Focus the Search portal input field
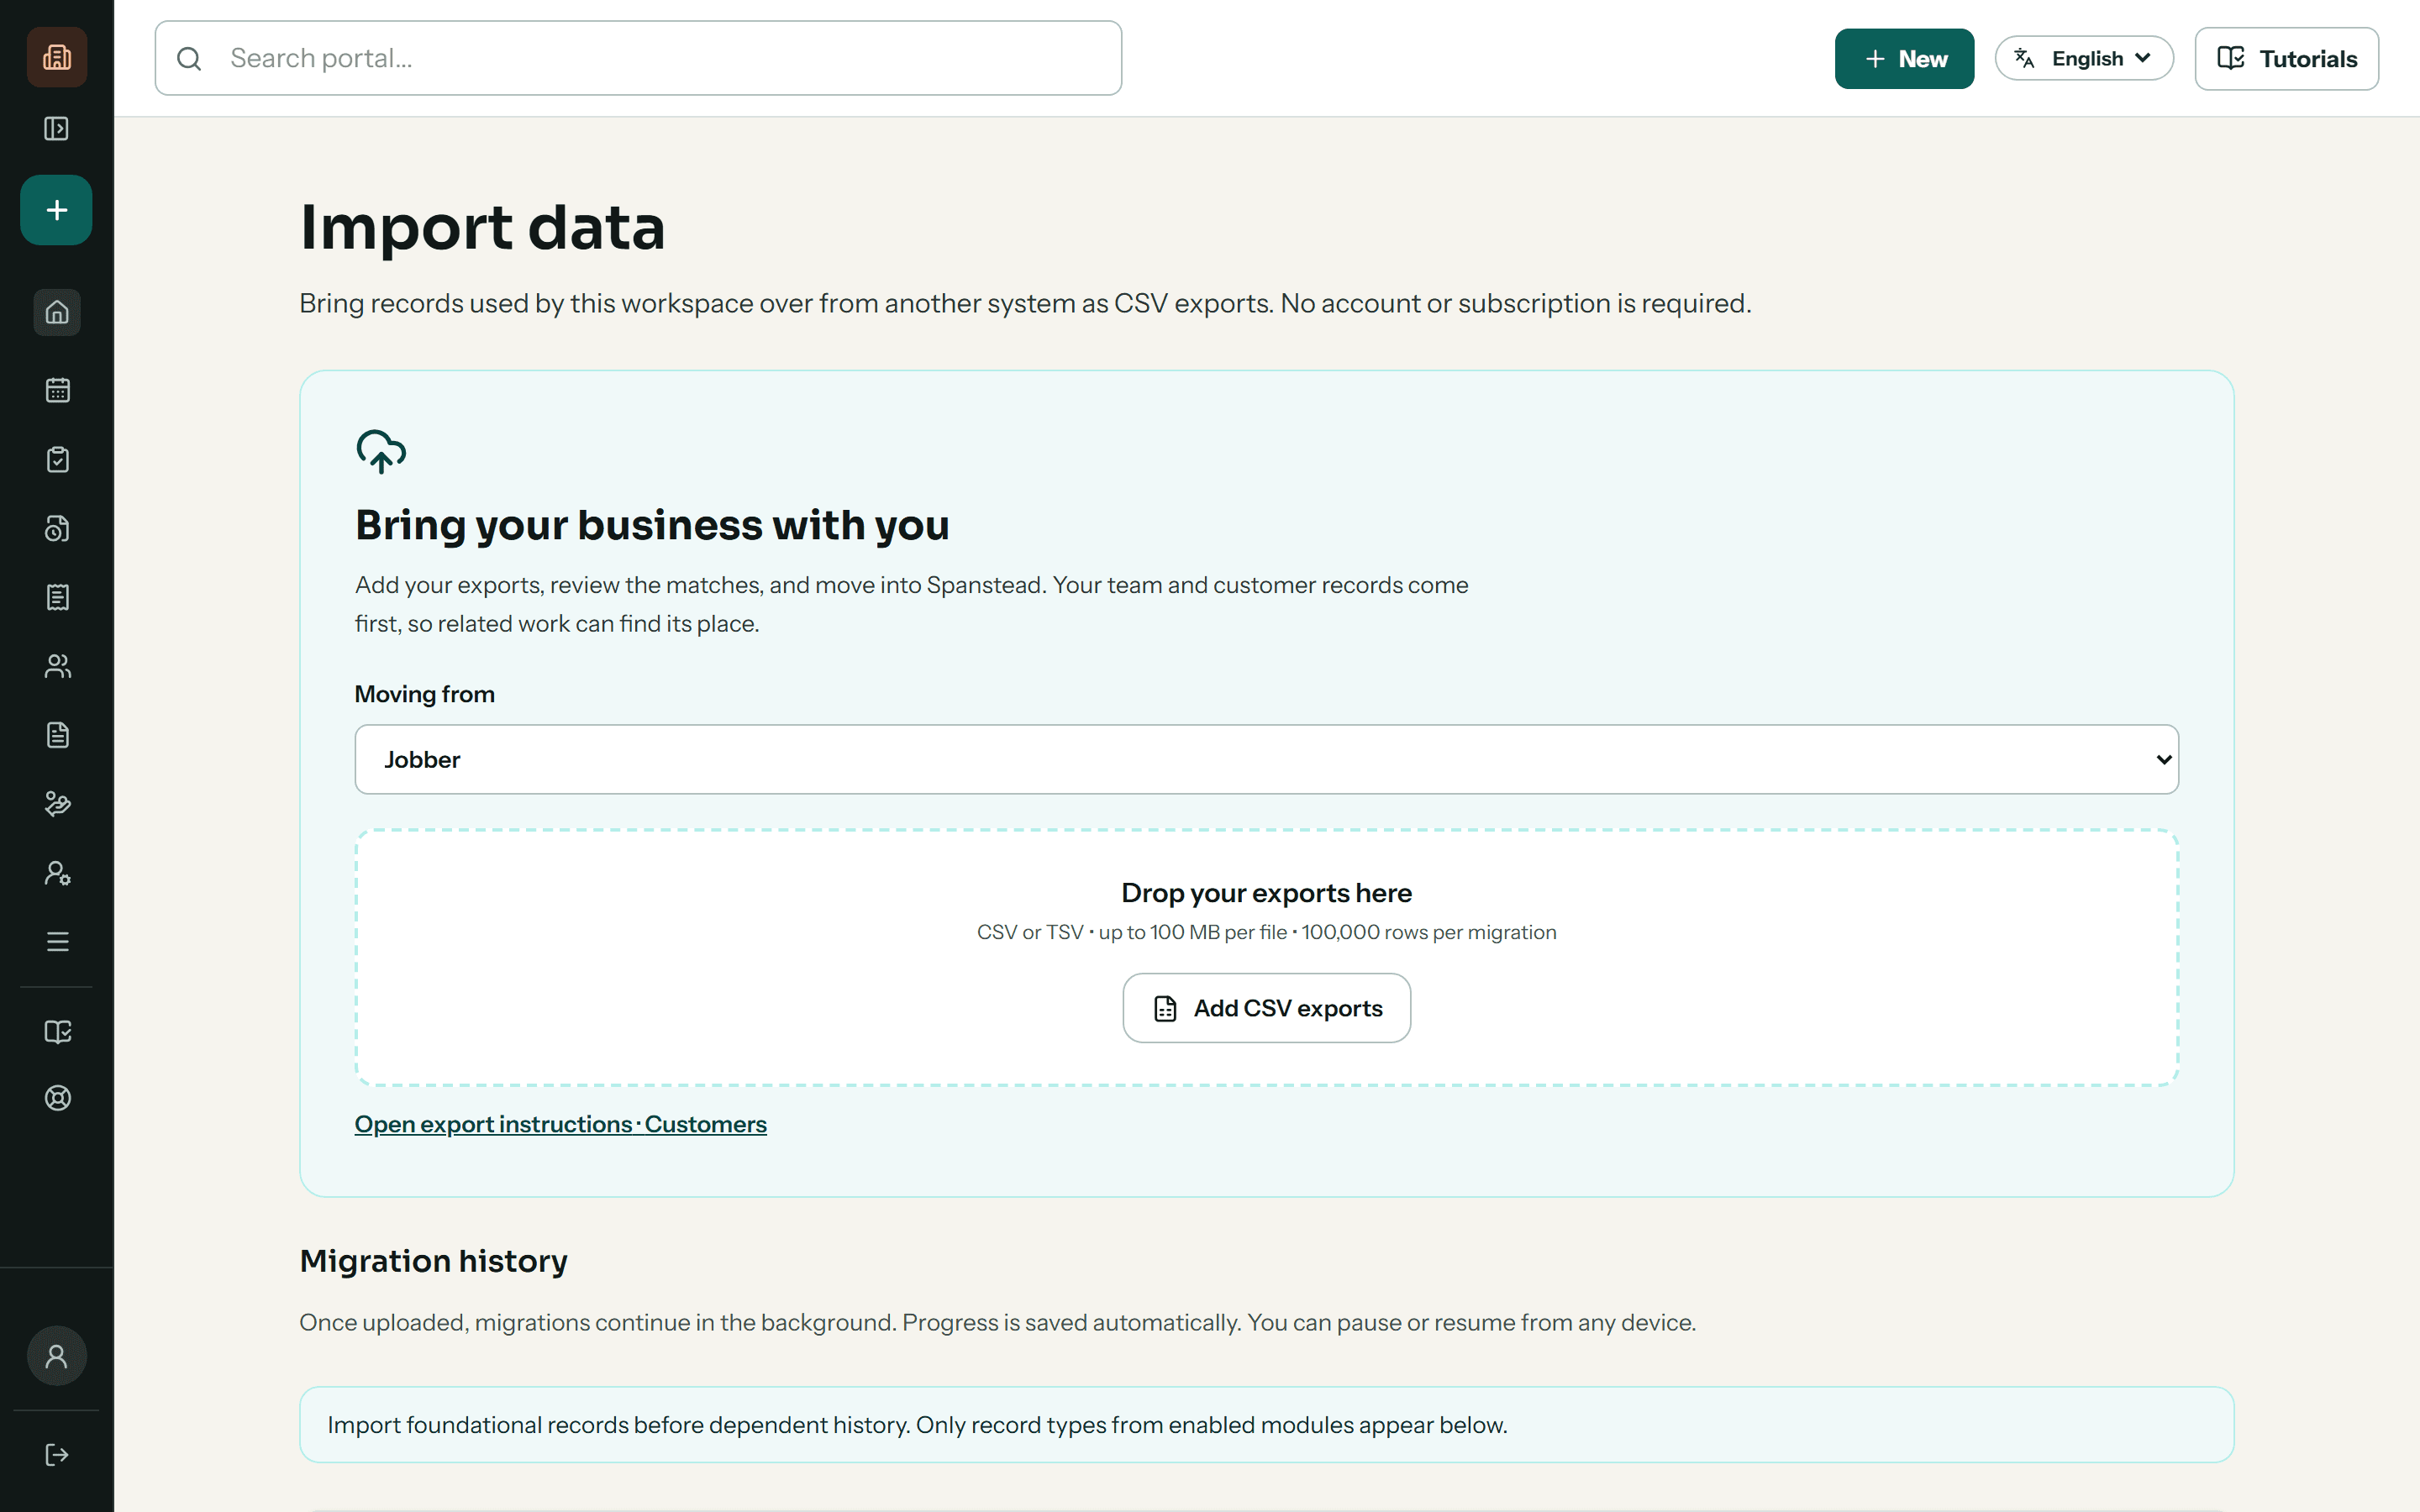This screenshot has width=2420, height=1512. (x=638, y=58)
